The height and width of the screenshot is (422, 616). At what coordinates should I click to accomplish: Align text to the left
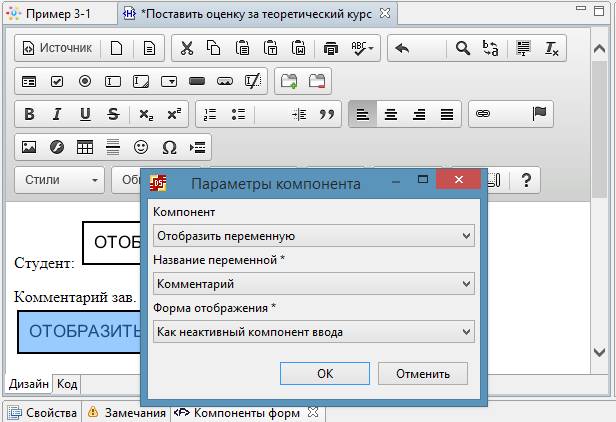pyautogui.click(x=363, y=114)
